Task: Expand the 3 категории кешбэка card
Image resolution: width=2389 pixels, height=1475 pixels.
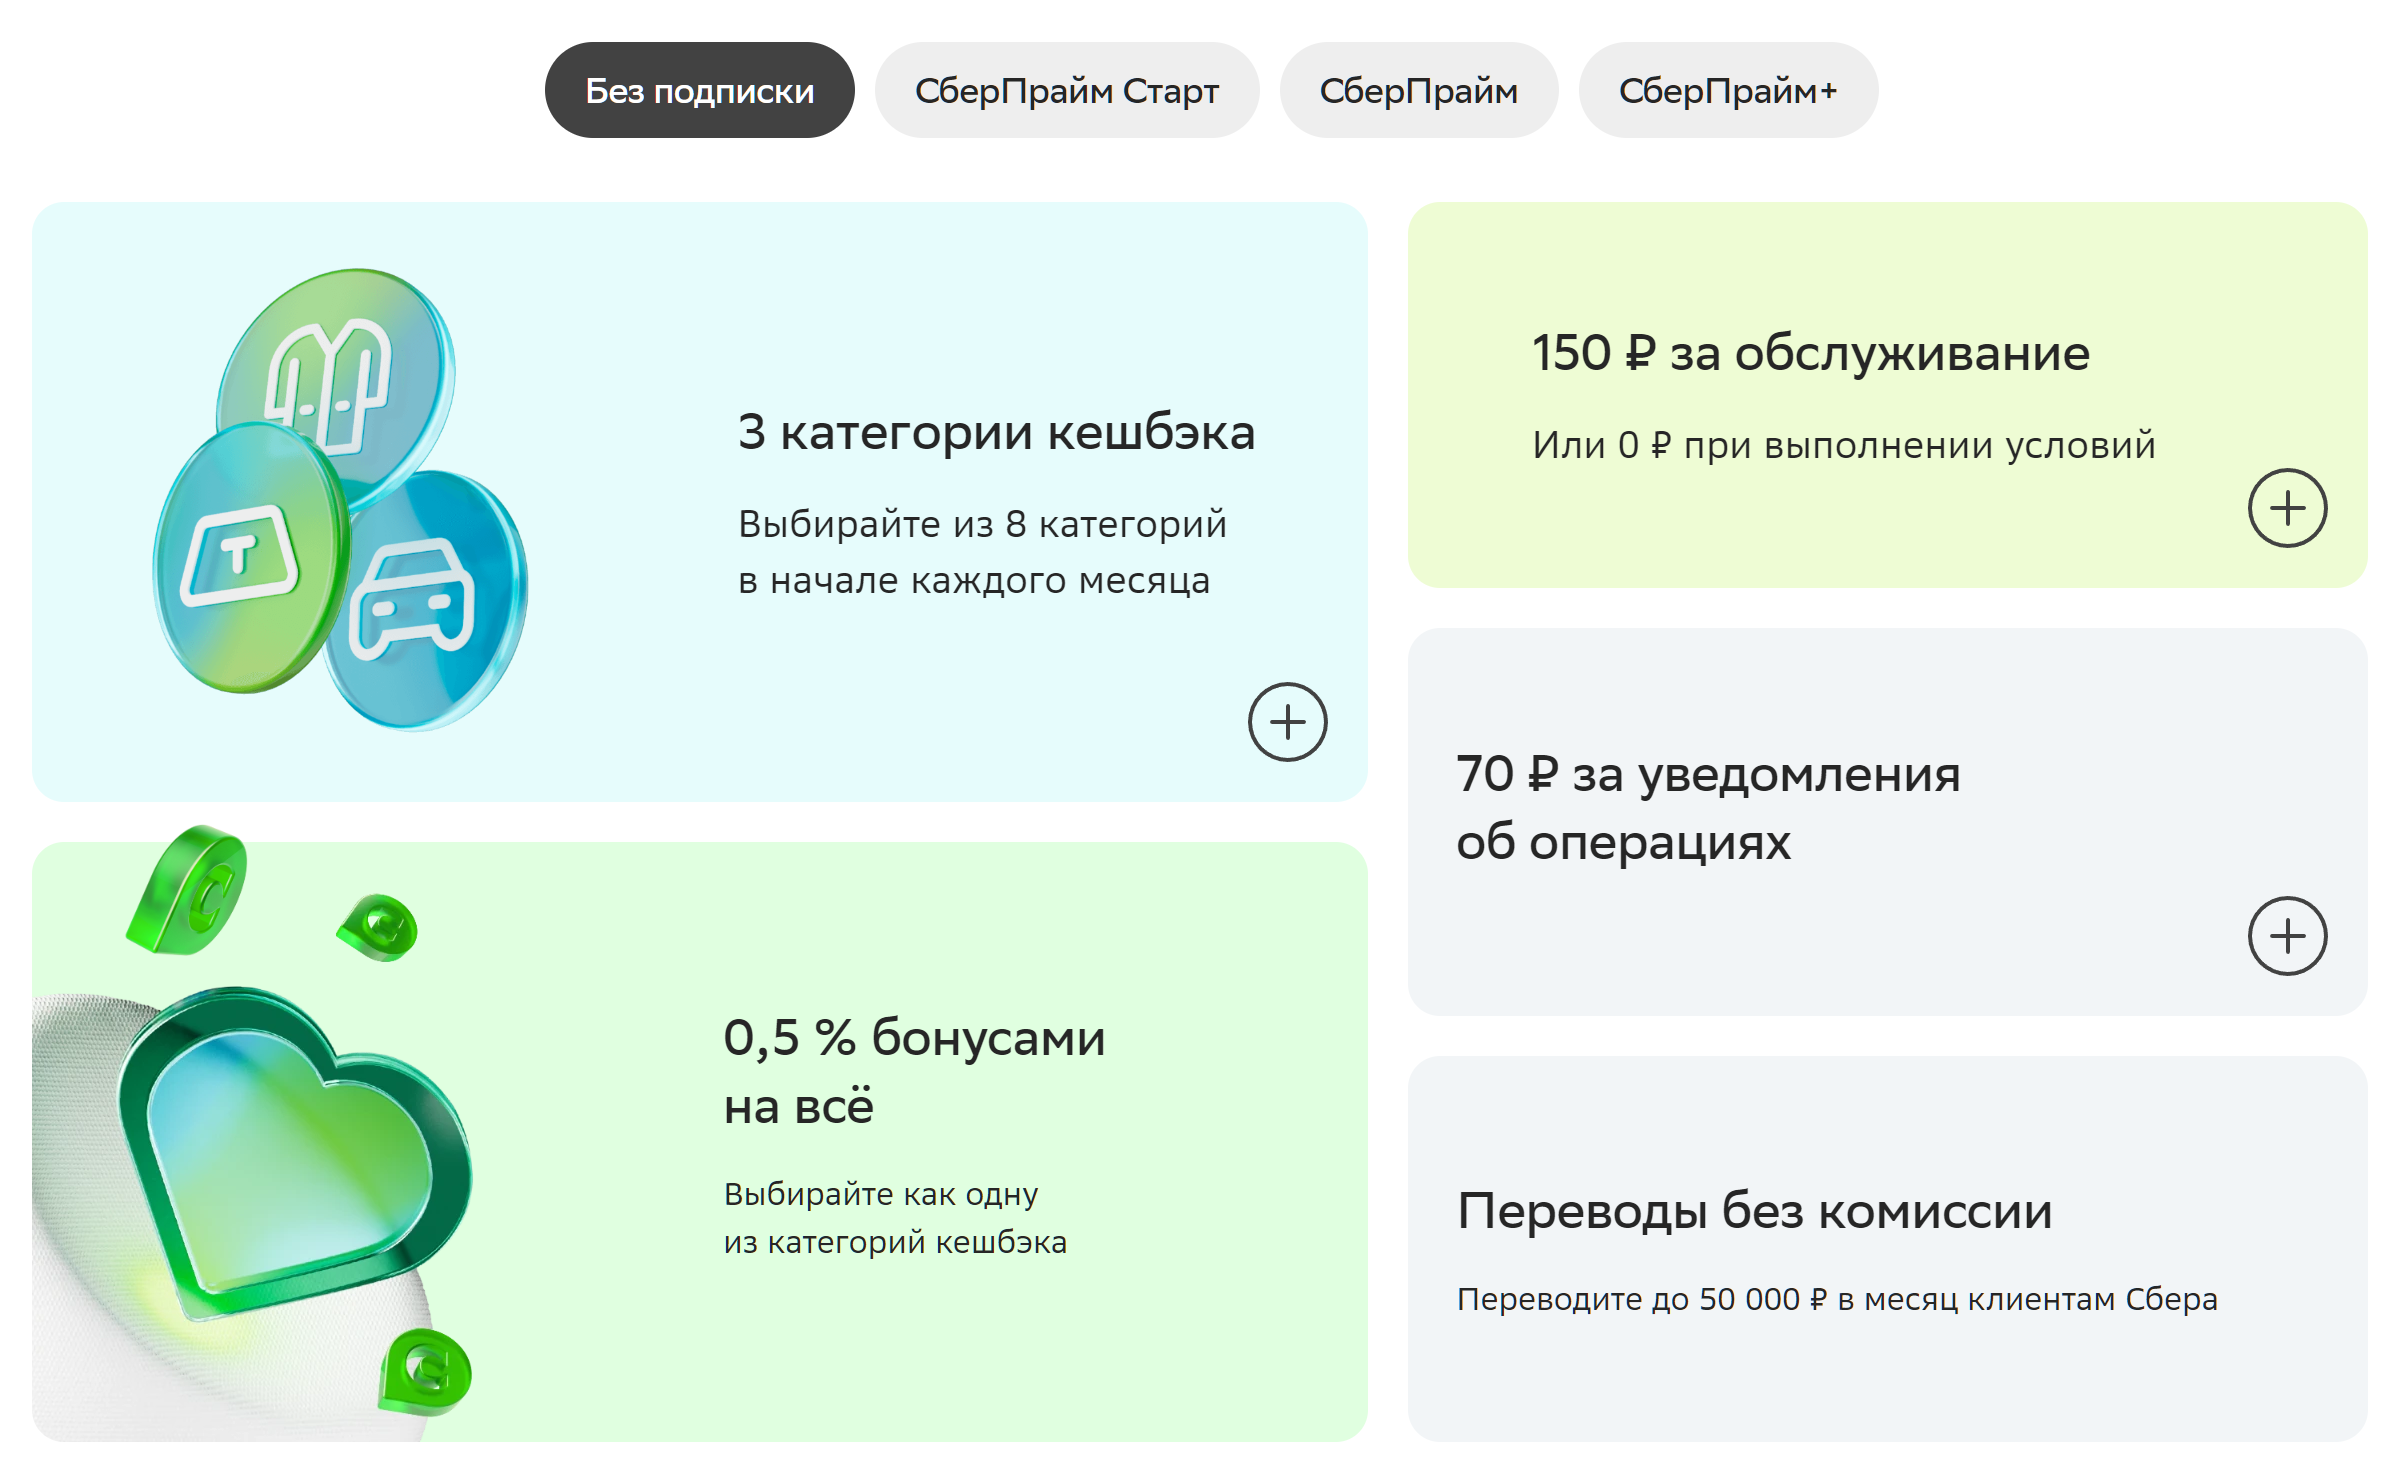Action: click(x=1287, y=722)
